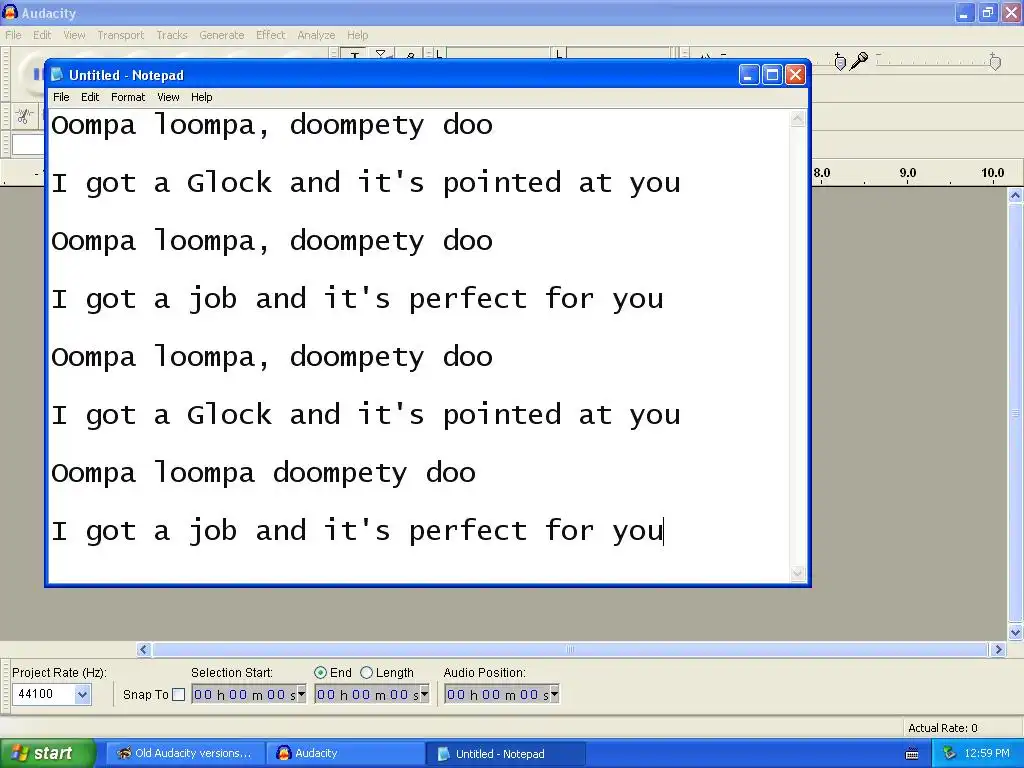Open the Audacity Effect menu
Image resolution: width=1024 pixels, height=768 pixels.
[270, 35]
